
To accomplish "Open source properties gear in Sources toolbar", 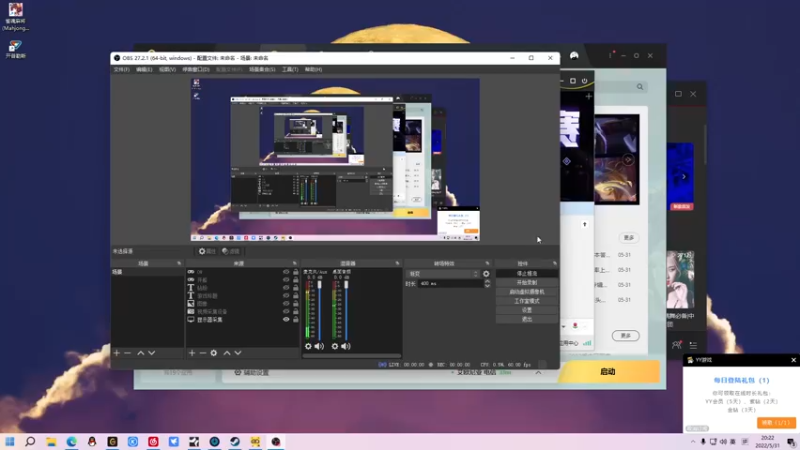I will [x=214, y=353].
